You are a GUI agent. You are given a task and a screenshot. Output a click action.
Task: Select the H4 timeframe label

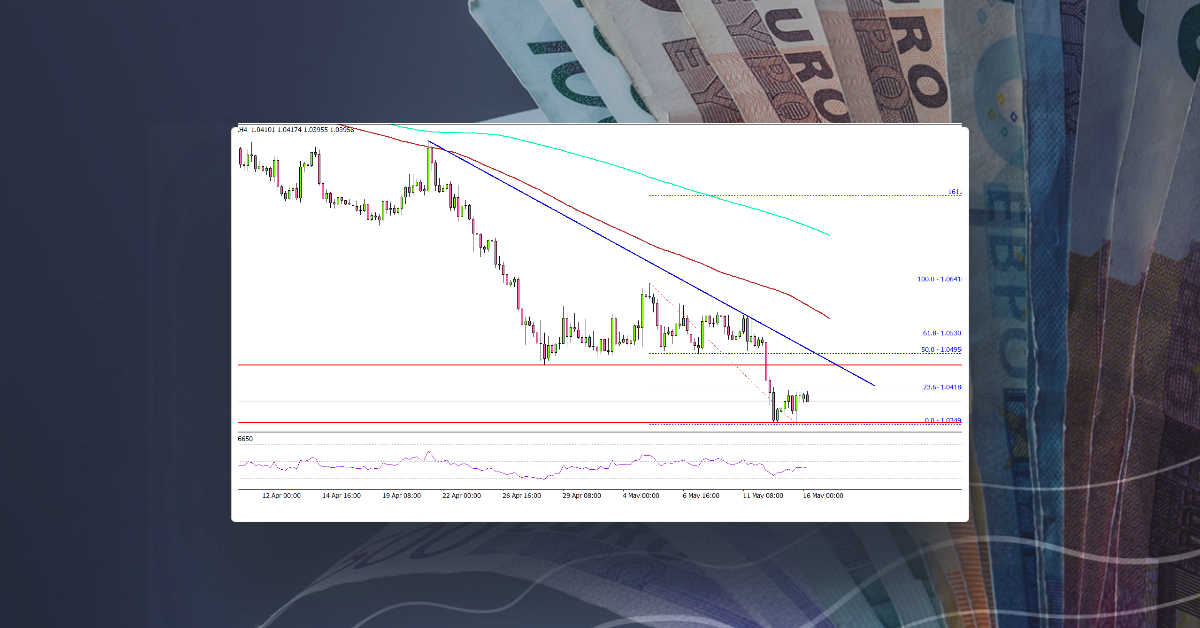point(240,130)
